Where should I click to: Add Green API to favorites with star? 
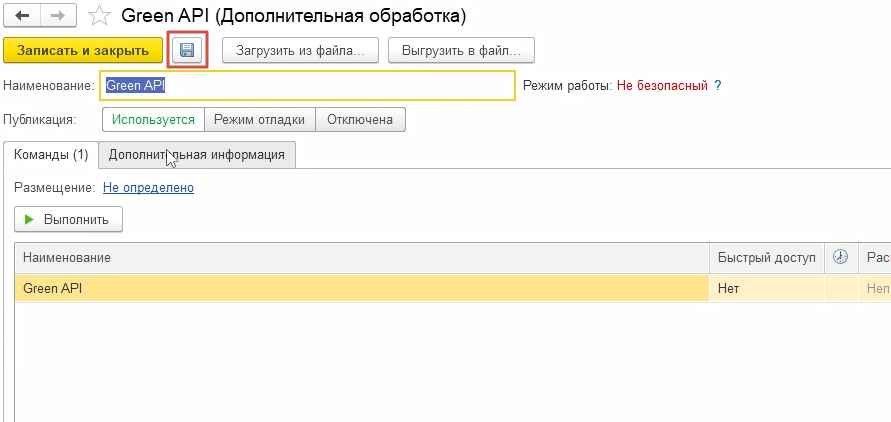(x=98, y=16)
